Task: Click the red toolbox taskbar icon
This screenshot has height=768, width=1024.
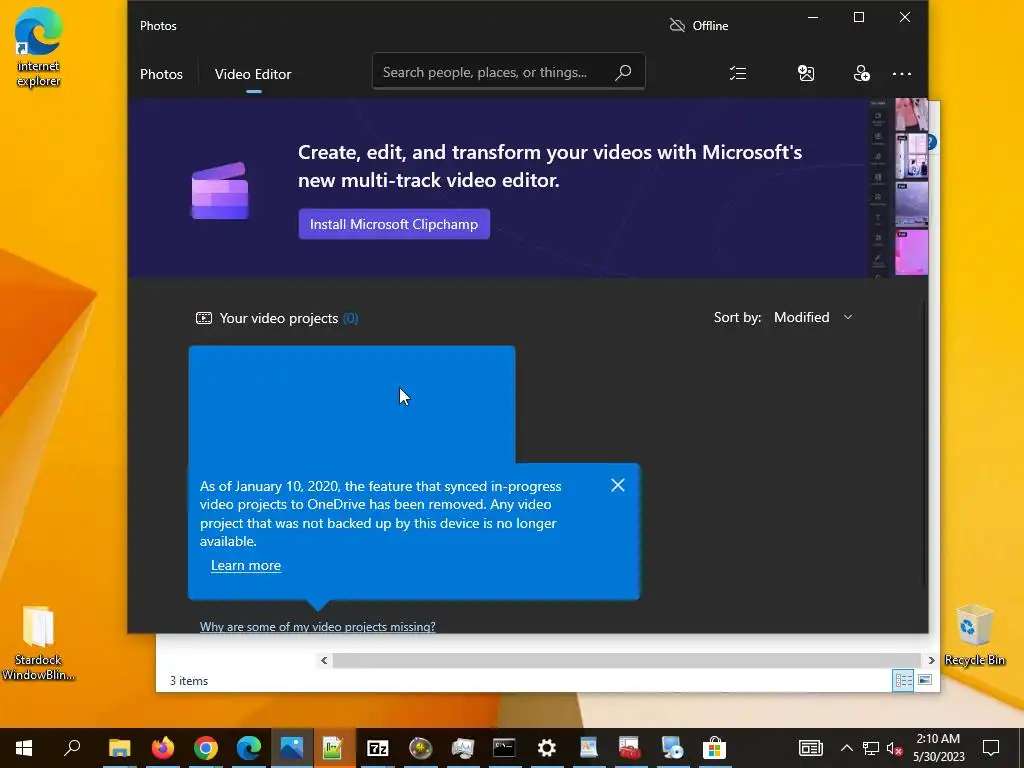Action: point(630,748)
